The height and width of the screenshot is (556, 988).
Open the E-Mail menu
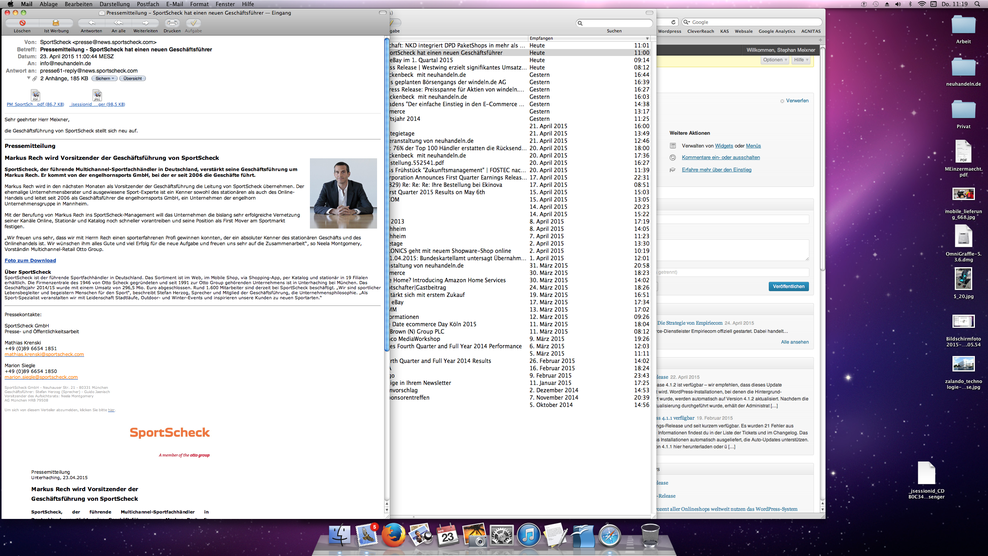click(175, 4)
